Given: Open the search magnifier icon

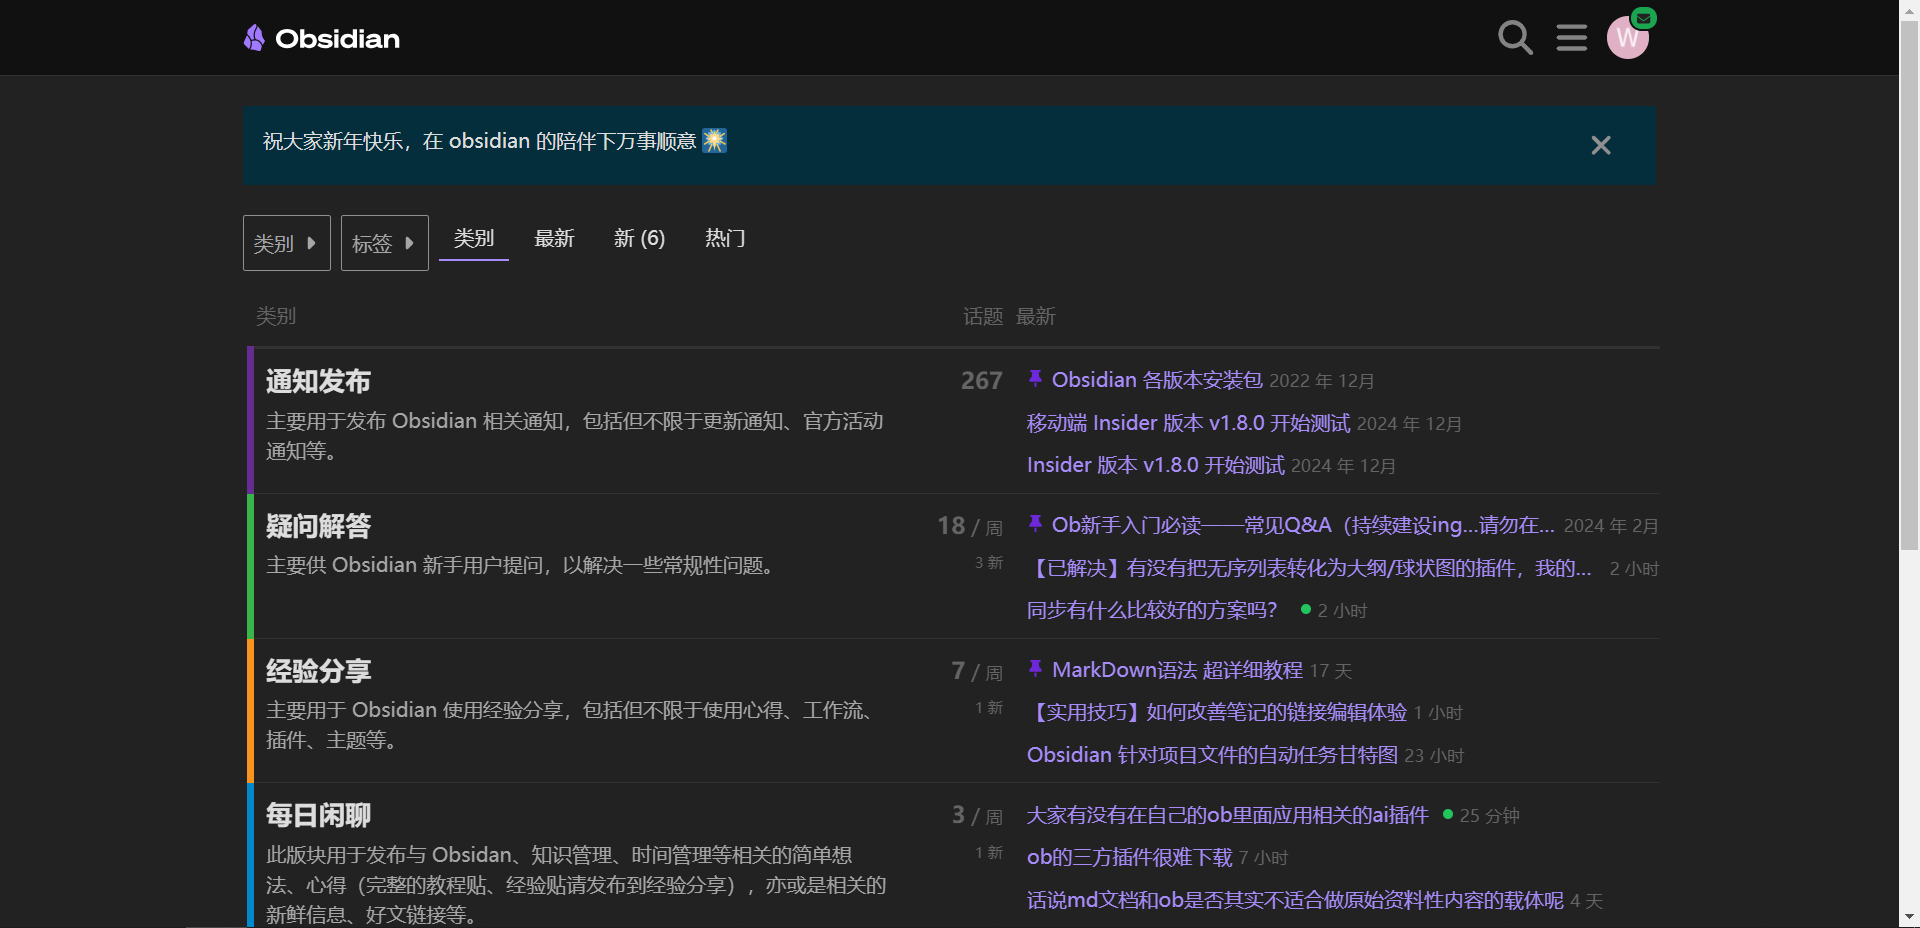Looking at the screenshot, I should tap(1515, 38).
